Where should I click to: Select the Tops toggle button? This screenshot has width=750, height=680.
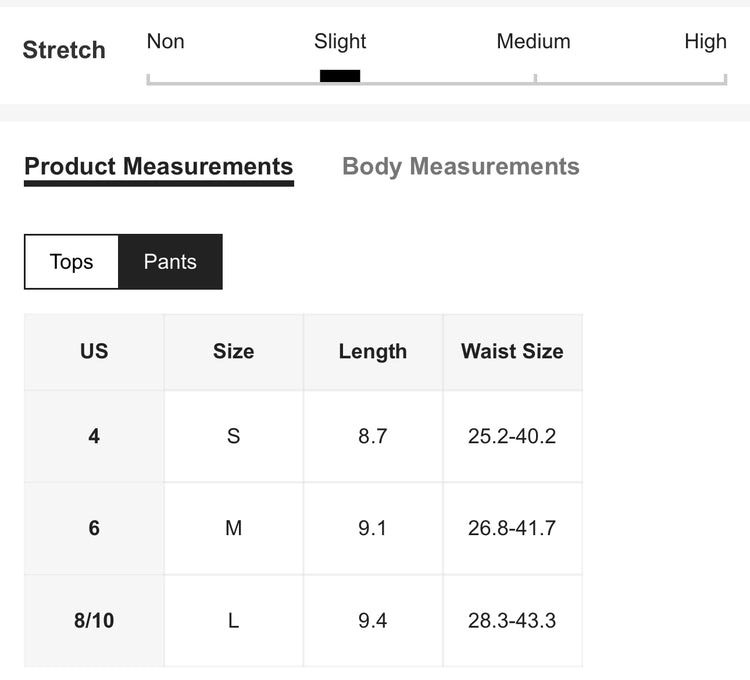[71, 262]
